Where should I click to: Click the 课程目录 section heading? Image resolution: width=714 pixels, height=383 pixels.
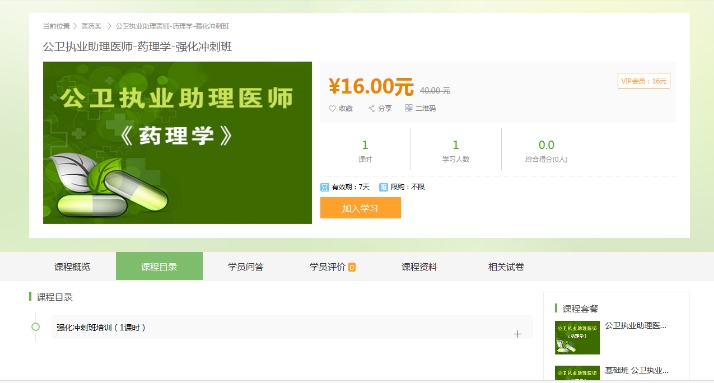(55, 297)
